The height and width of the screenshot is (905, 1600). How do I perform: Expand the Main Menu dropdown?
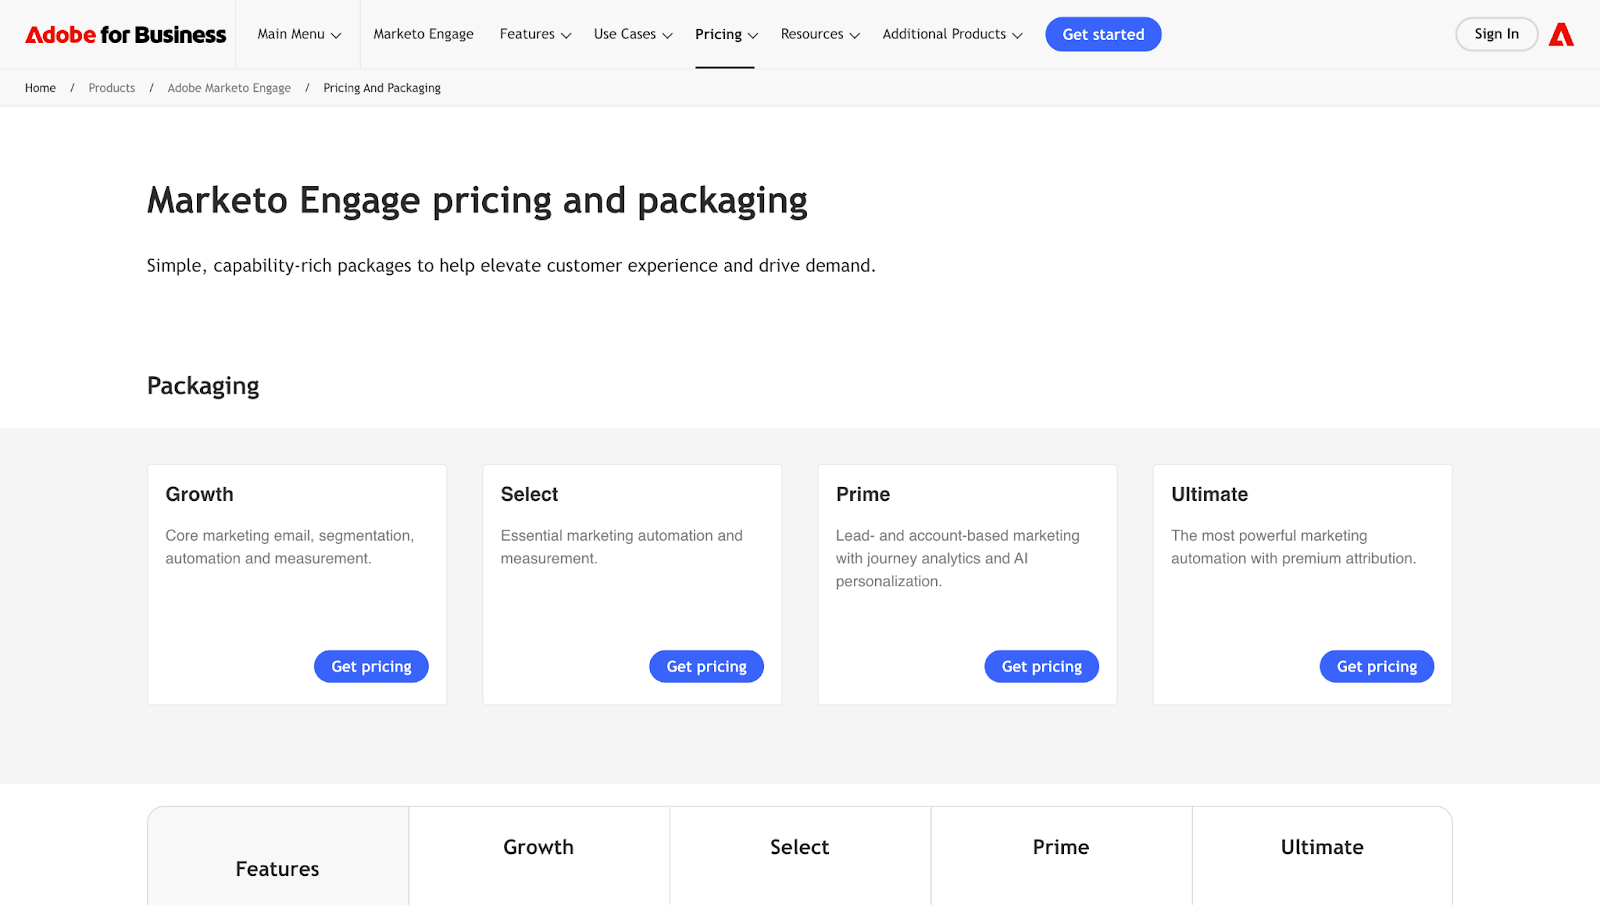click(299, 34)
